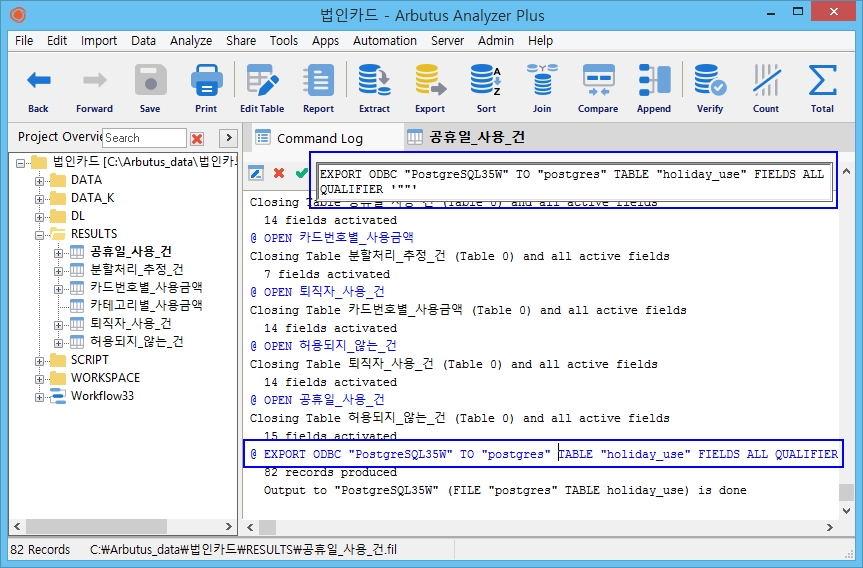Open the Help menu
The width and height of the screenshot is (863, 568).
click(540, 41)
